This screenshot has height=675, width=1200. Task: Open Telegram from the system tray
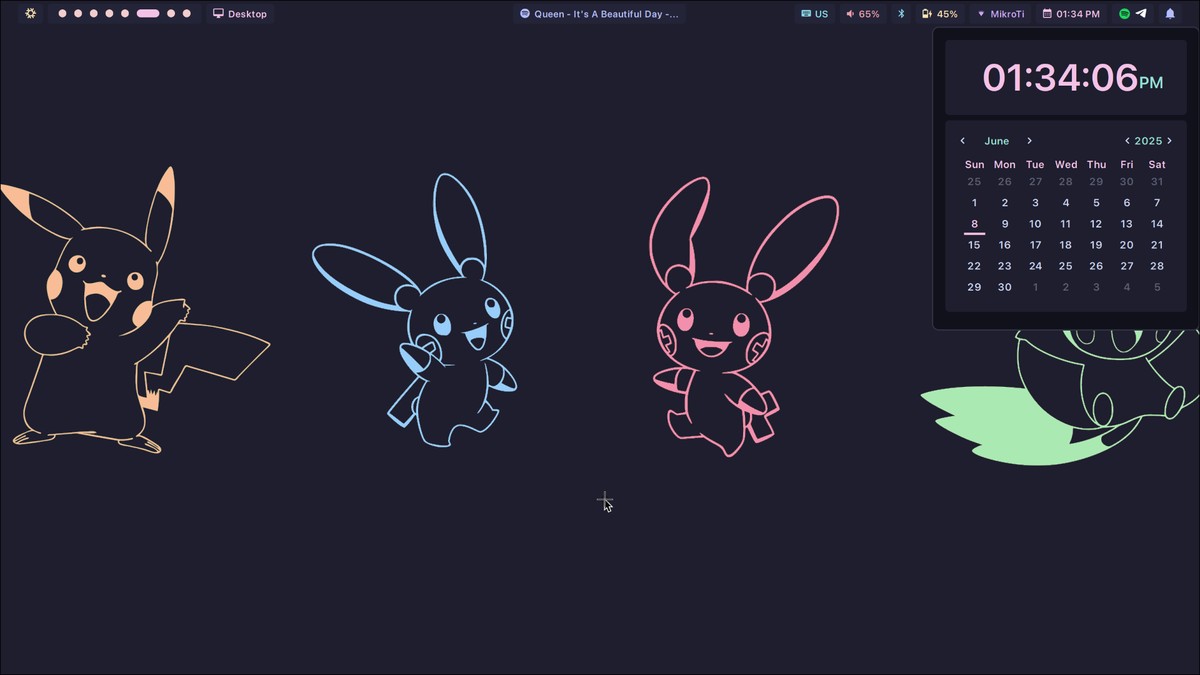pos(1141,14)
